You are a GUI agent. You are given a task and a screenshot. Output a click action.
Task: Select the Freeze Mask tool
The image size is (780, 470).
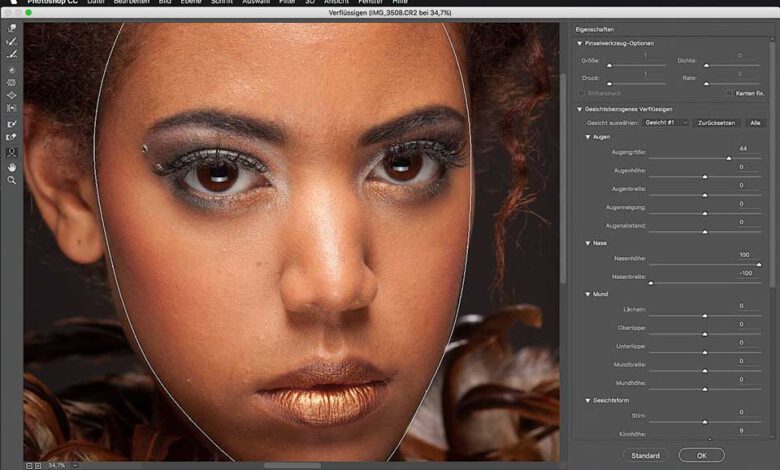point(12,124)
